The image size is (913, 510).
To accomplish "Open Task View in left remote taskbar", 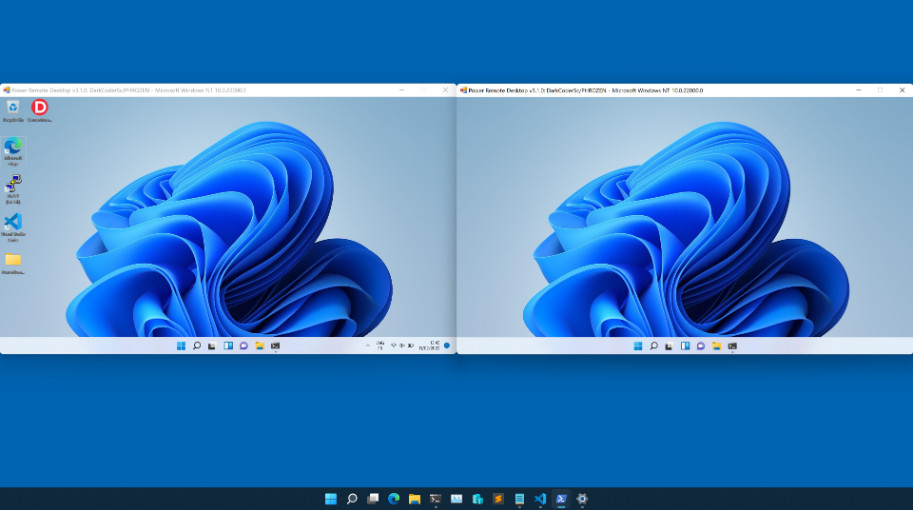I will point(212,346).
